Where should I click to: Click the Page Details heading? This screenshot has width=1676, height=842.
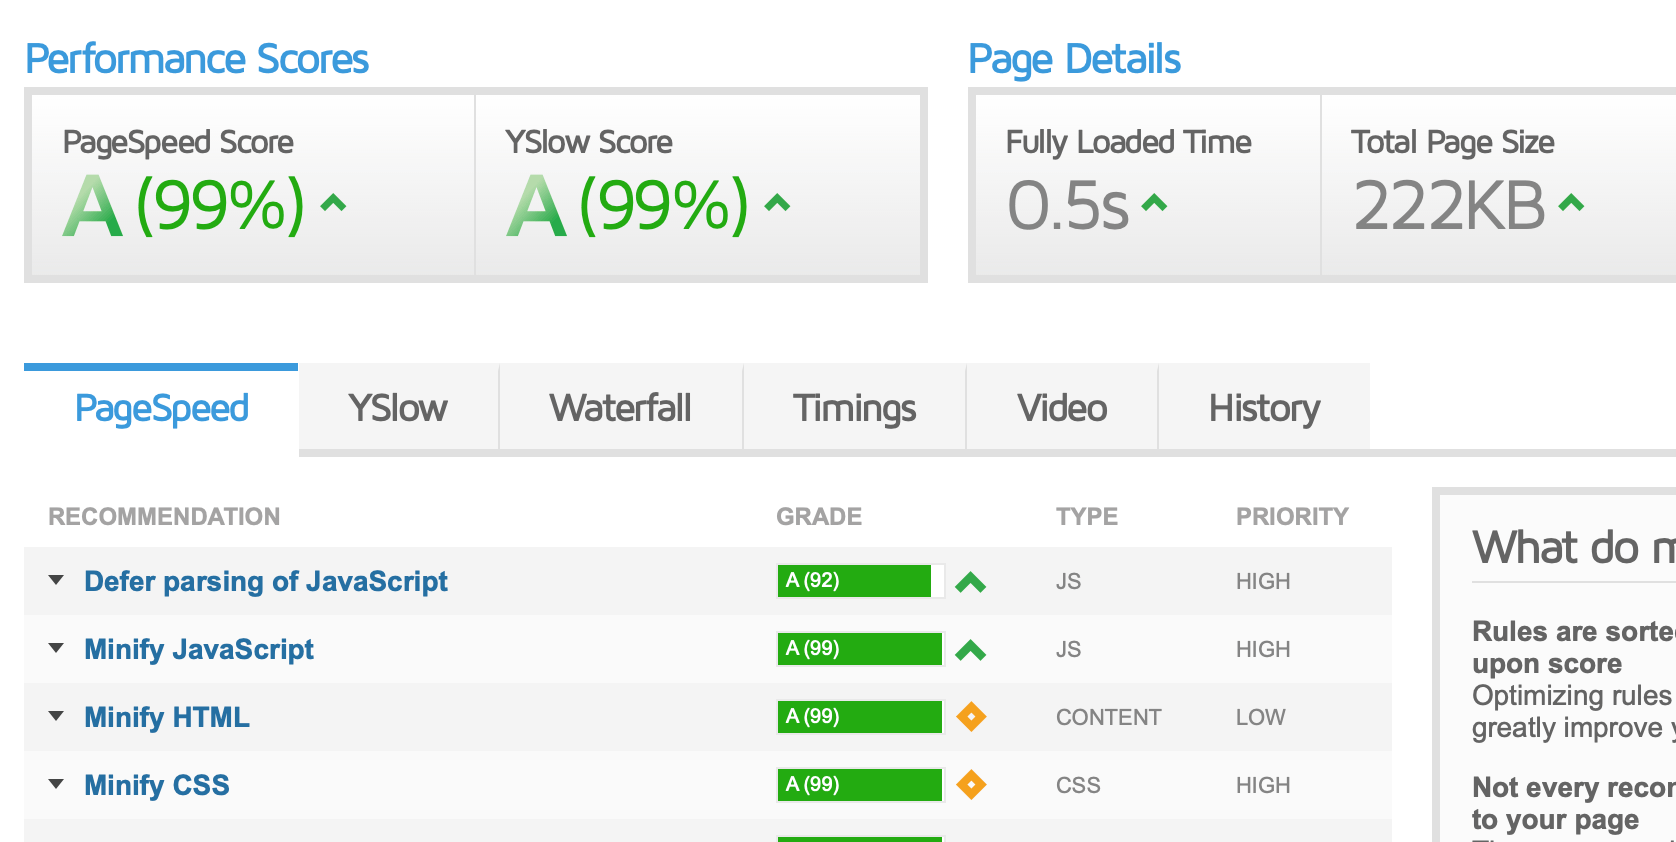click(x=1074, y=59)
